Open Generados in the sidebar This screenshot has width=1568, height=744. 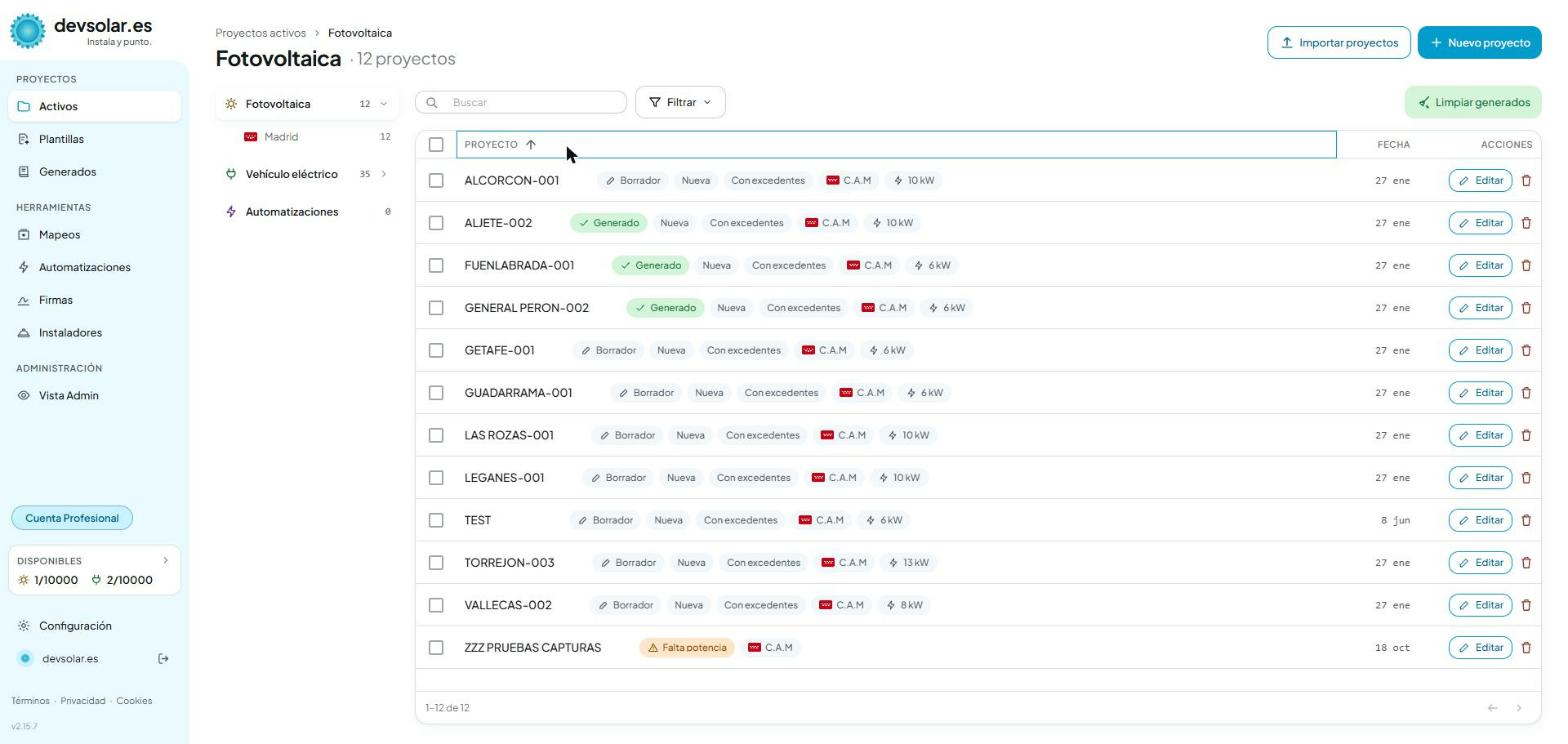coord(96,172)
